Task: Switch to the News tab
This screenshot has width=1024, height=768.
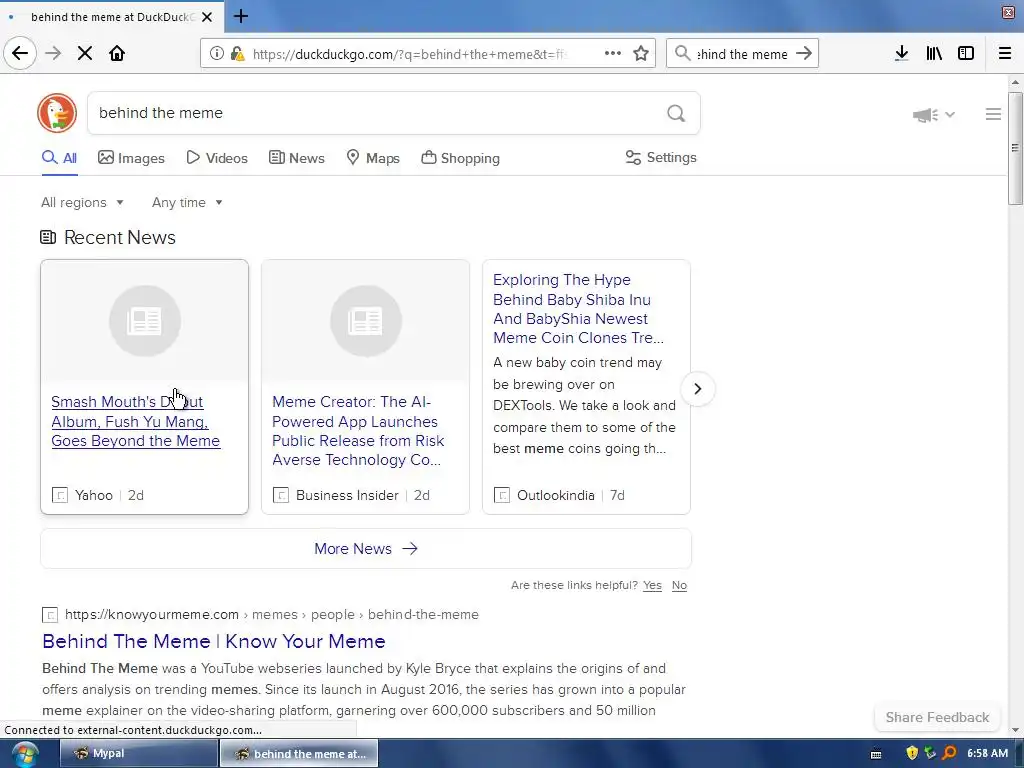Action: [x=296, y=158]
